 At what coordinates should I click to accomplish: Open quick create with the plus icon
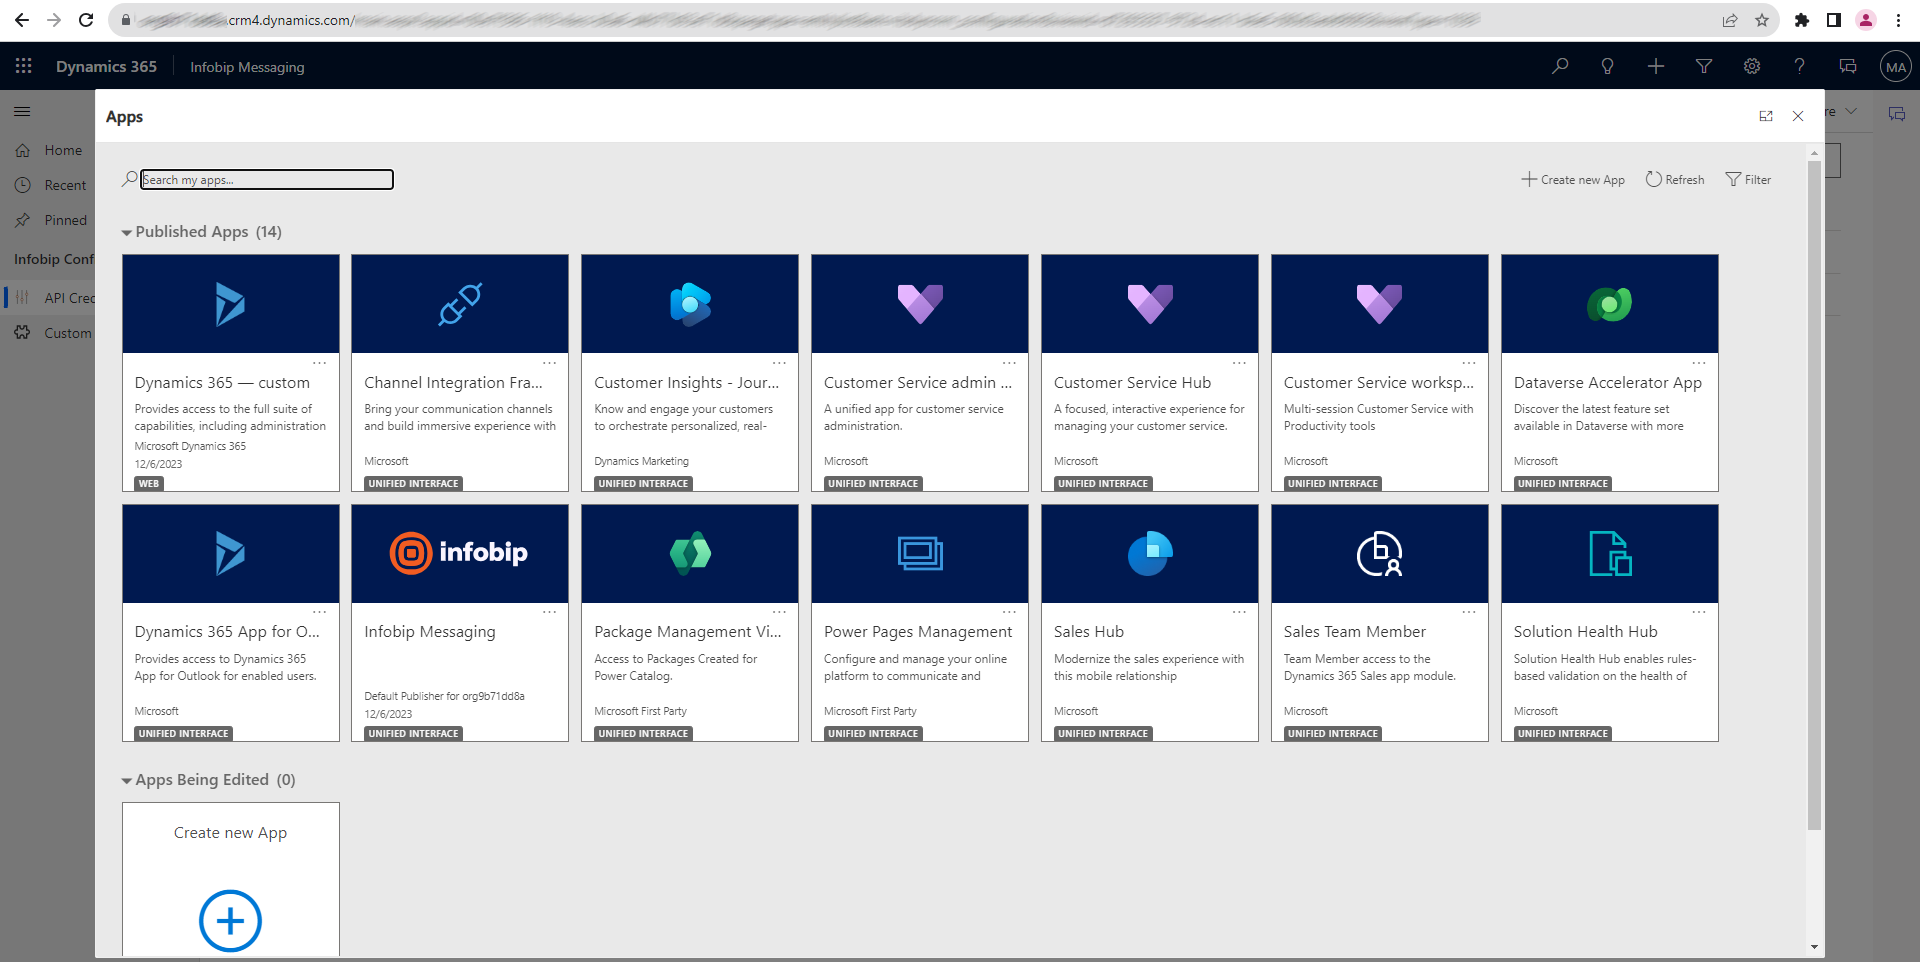(x=1655, y=66)
